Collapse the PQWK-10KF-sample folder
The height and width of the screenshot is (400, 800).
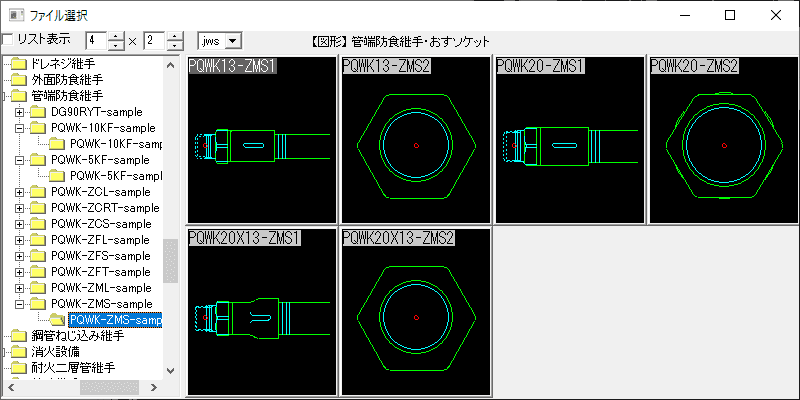pos(20,128)
